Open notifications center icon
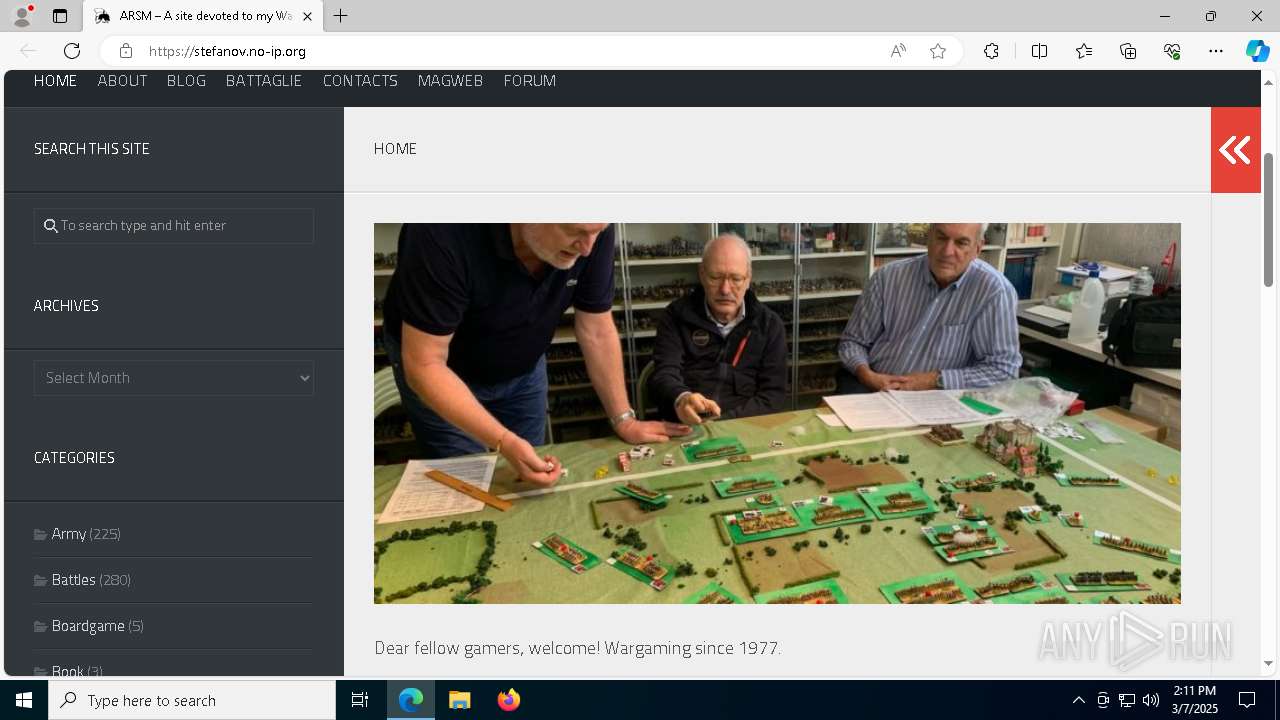Screen dimensions: 1280x720 click(x=1247, y=700)
